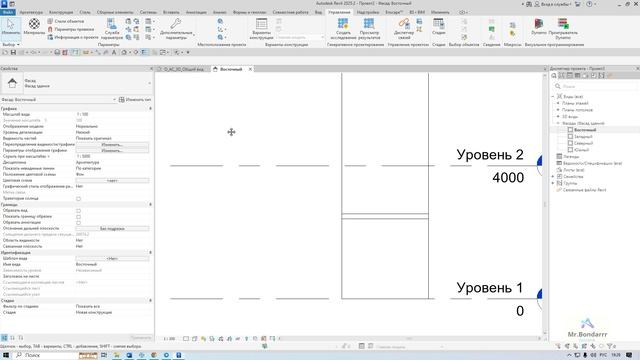This screenshot has width=640, height=360.
Task: Expand Семейства node in Project Browser
Action: point(553,176)
